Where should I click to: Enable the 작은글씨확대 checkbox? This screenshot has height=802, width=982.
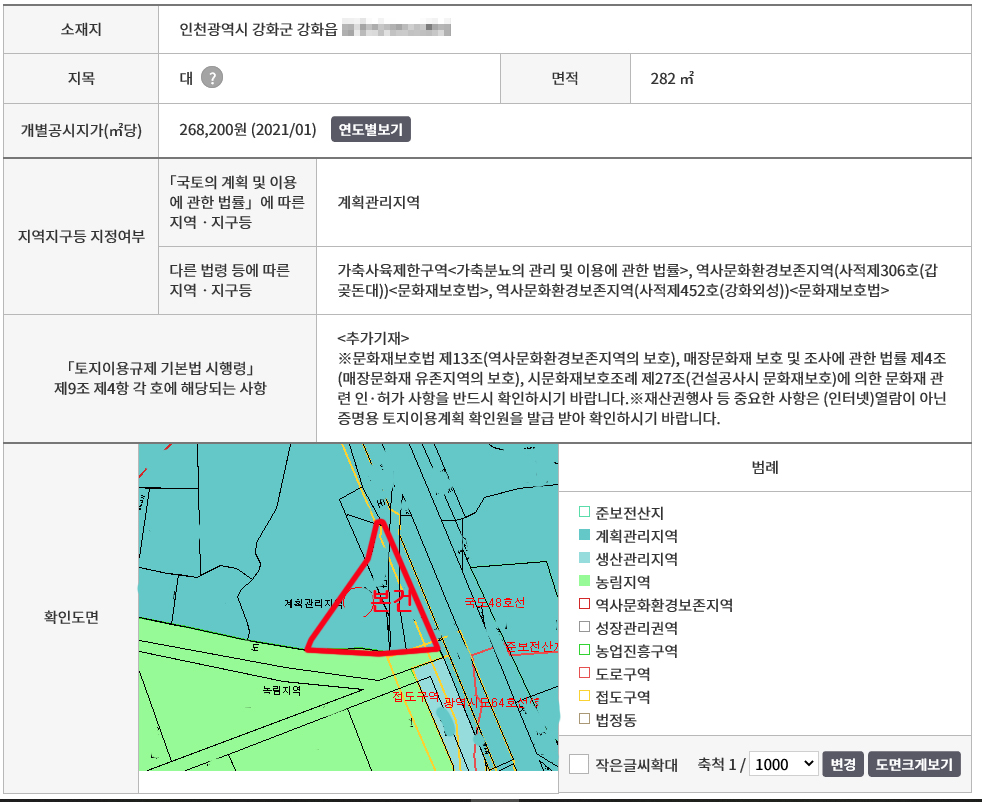(578, 764)
